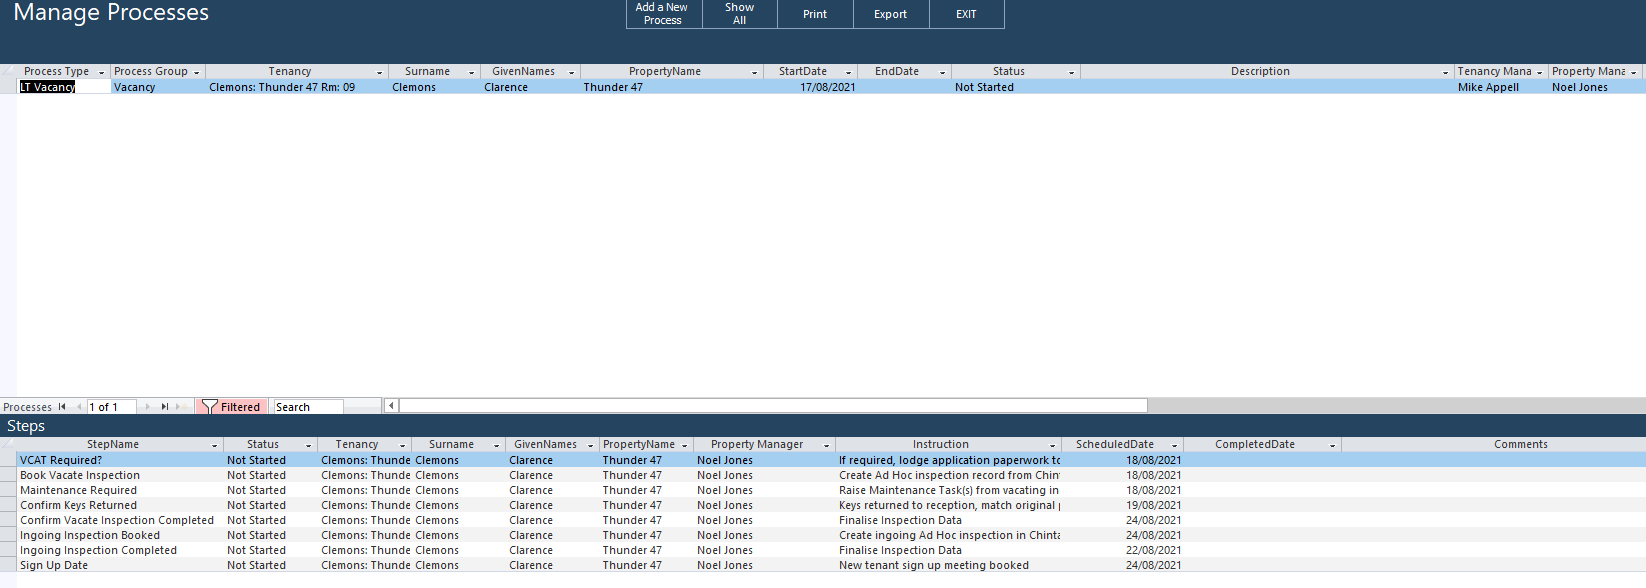Click the Add a New Process button
Image resolution: width=1646 pixels, height=588 pixels.
[664, 14]
